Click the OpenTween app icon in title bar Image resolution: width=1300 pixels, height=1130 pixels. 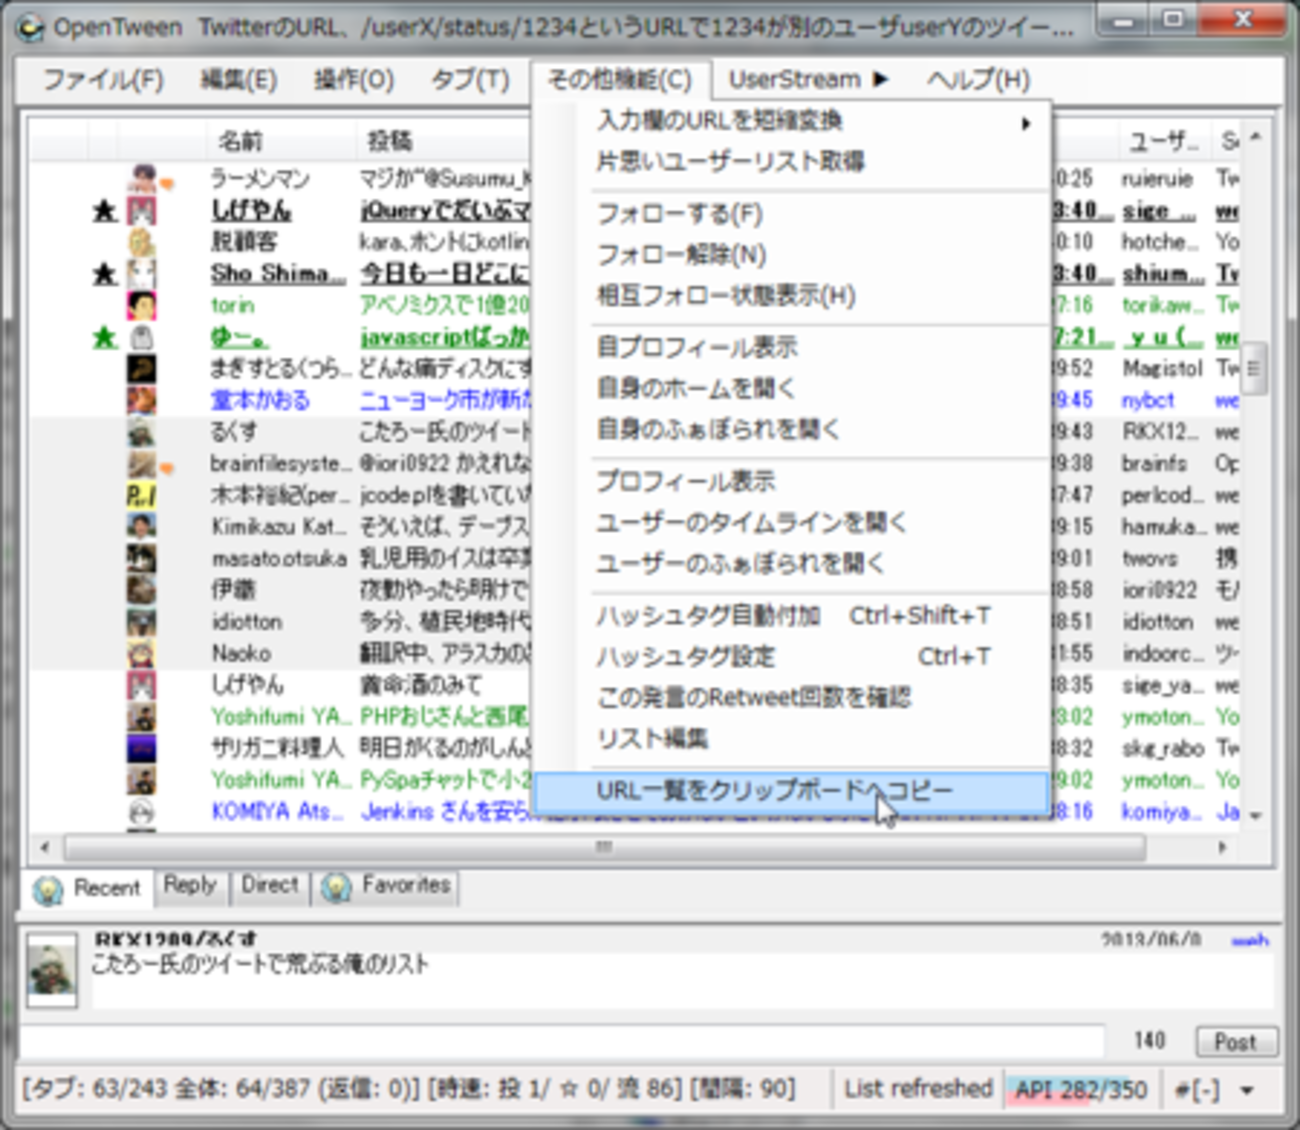pos(32,27)
